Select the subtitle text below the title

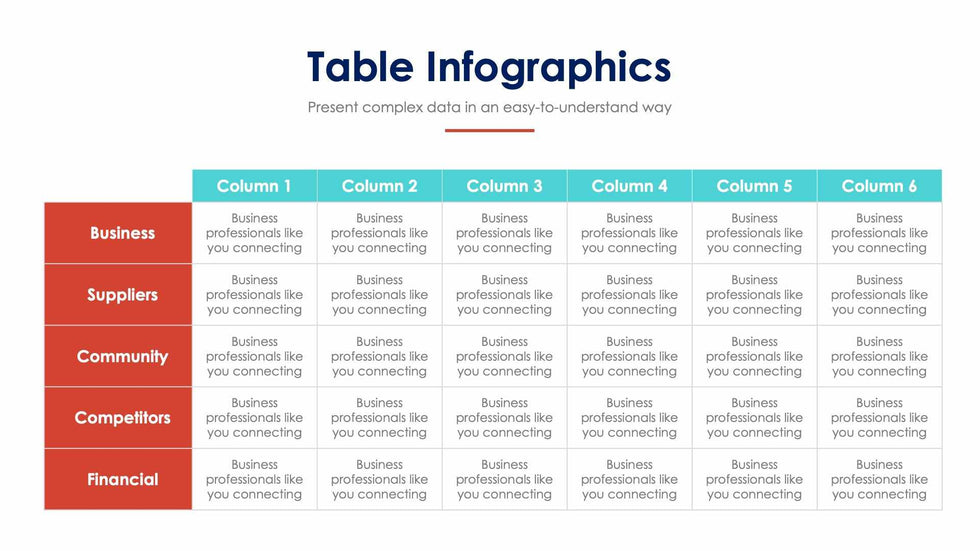tap(489, 107)
